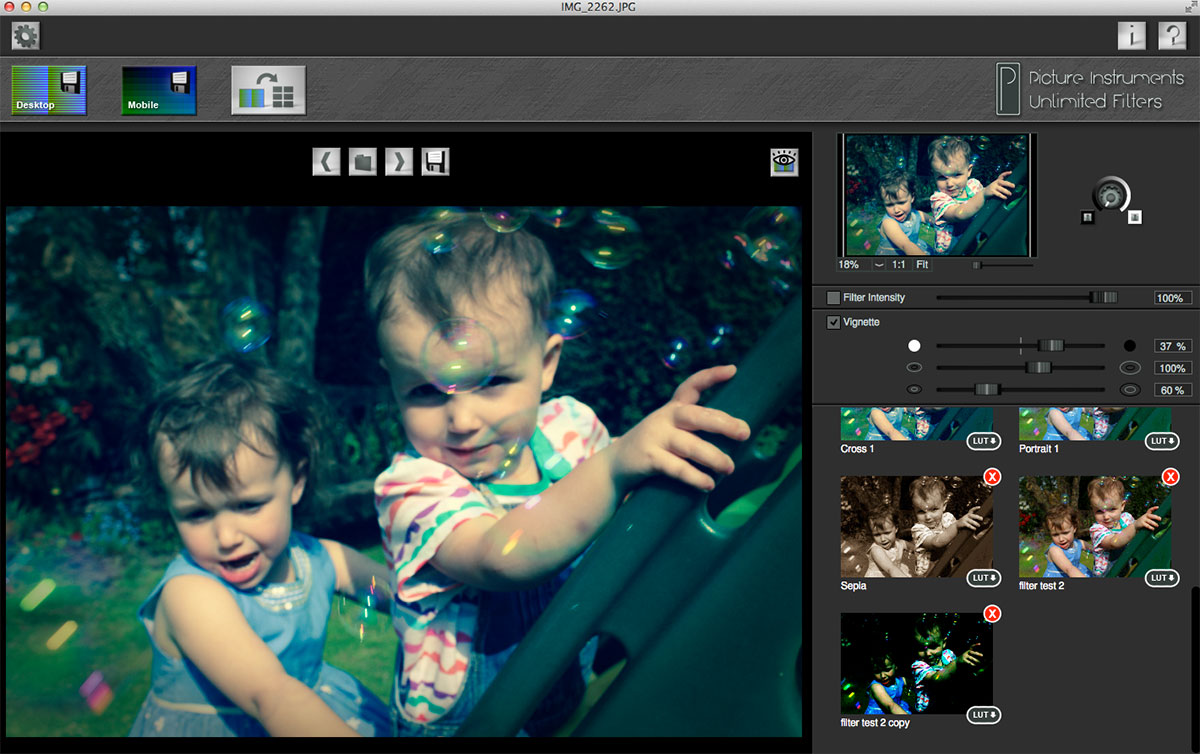The image size is (1200, 754).
Task: Export LUT for Portrait 1 filter
Action: (x=1163, y=441)
